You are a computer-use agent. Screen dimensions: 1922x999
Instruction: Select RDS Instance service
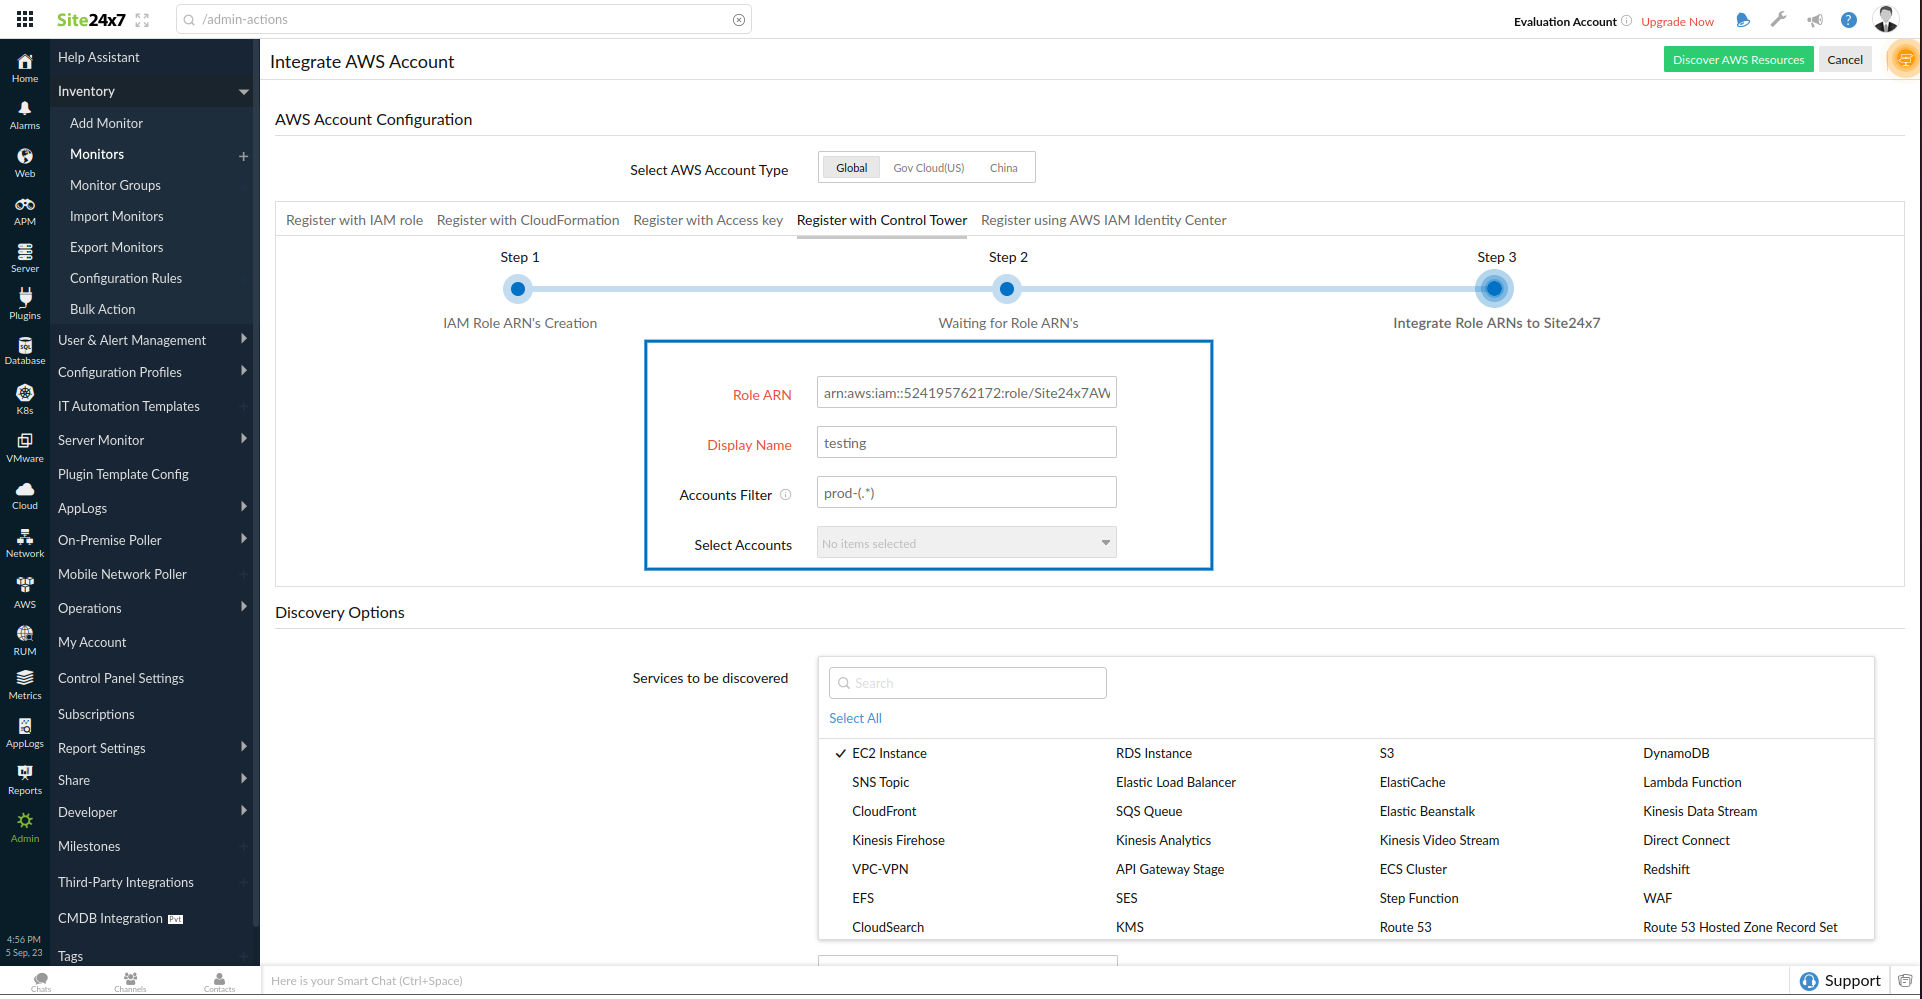pos(1154,753)
